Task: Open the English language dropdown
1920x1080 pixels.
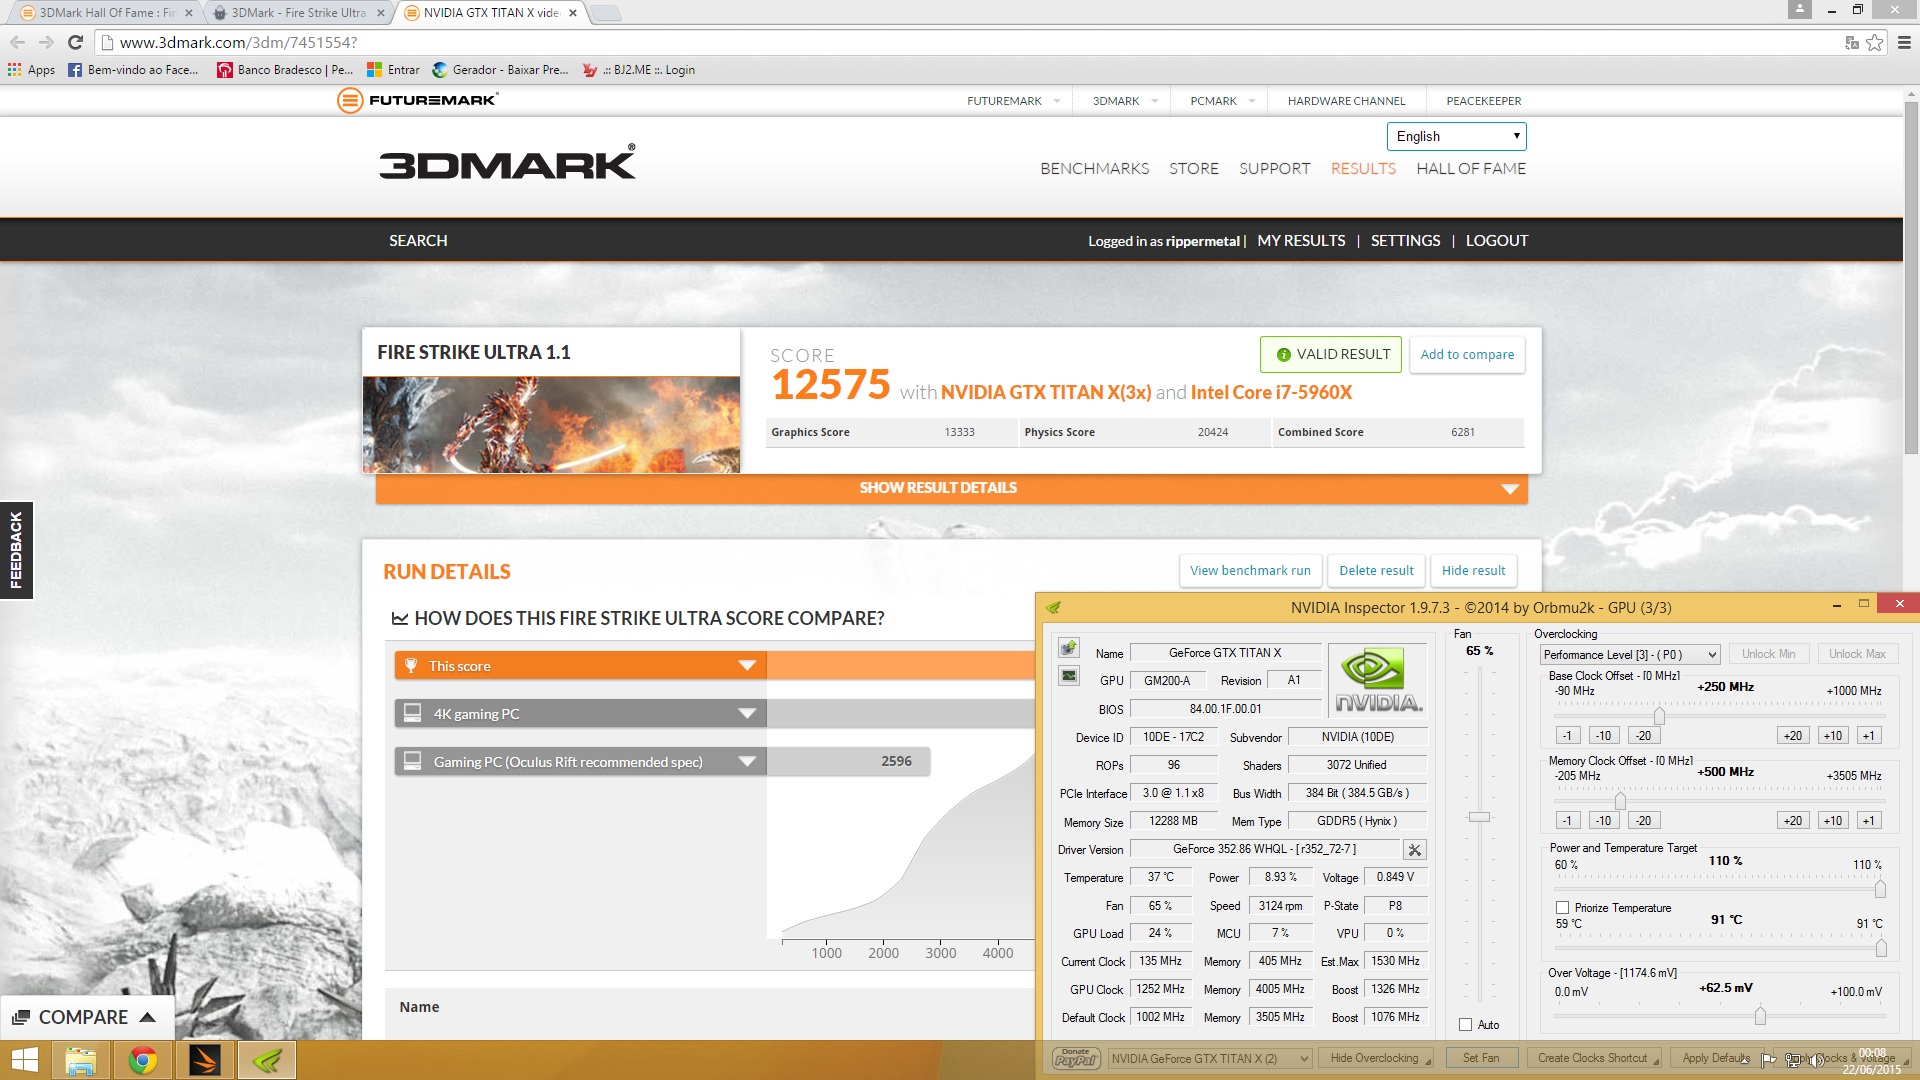Action: pyautogui.click(x=1456, y=136)
